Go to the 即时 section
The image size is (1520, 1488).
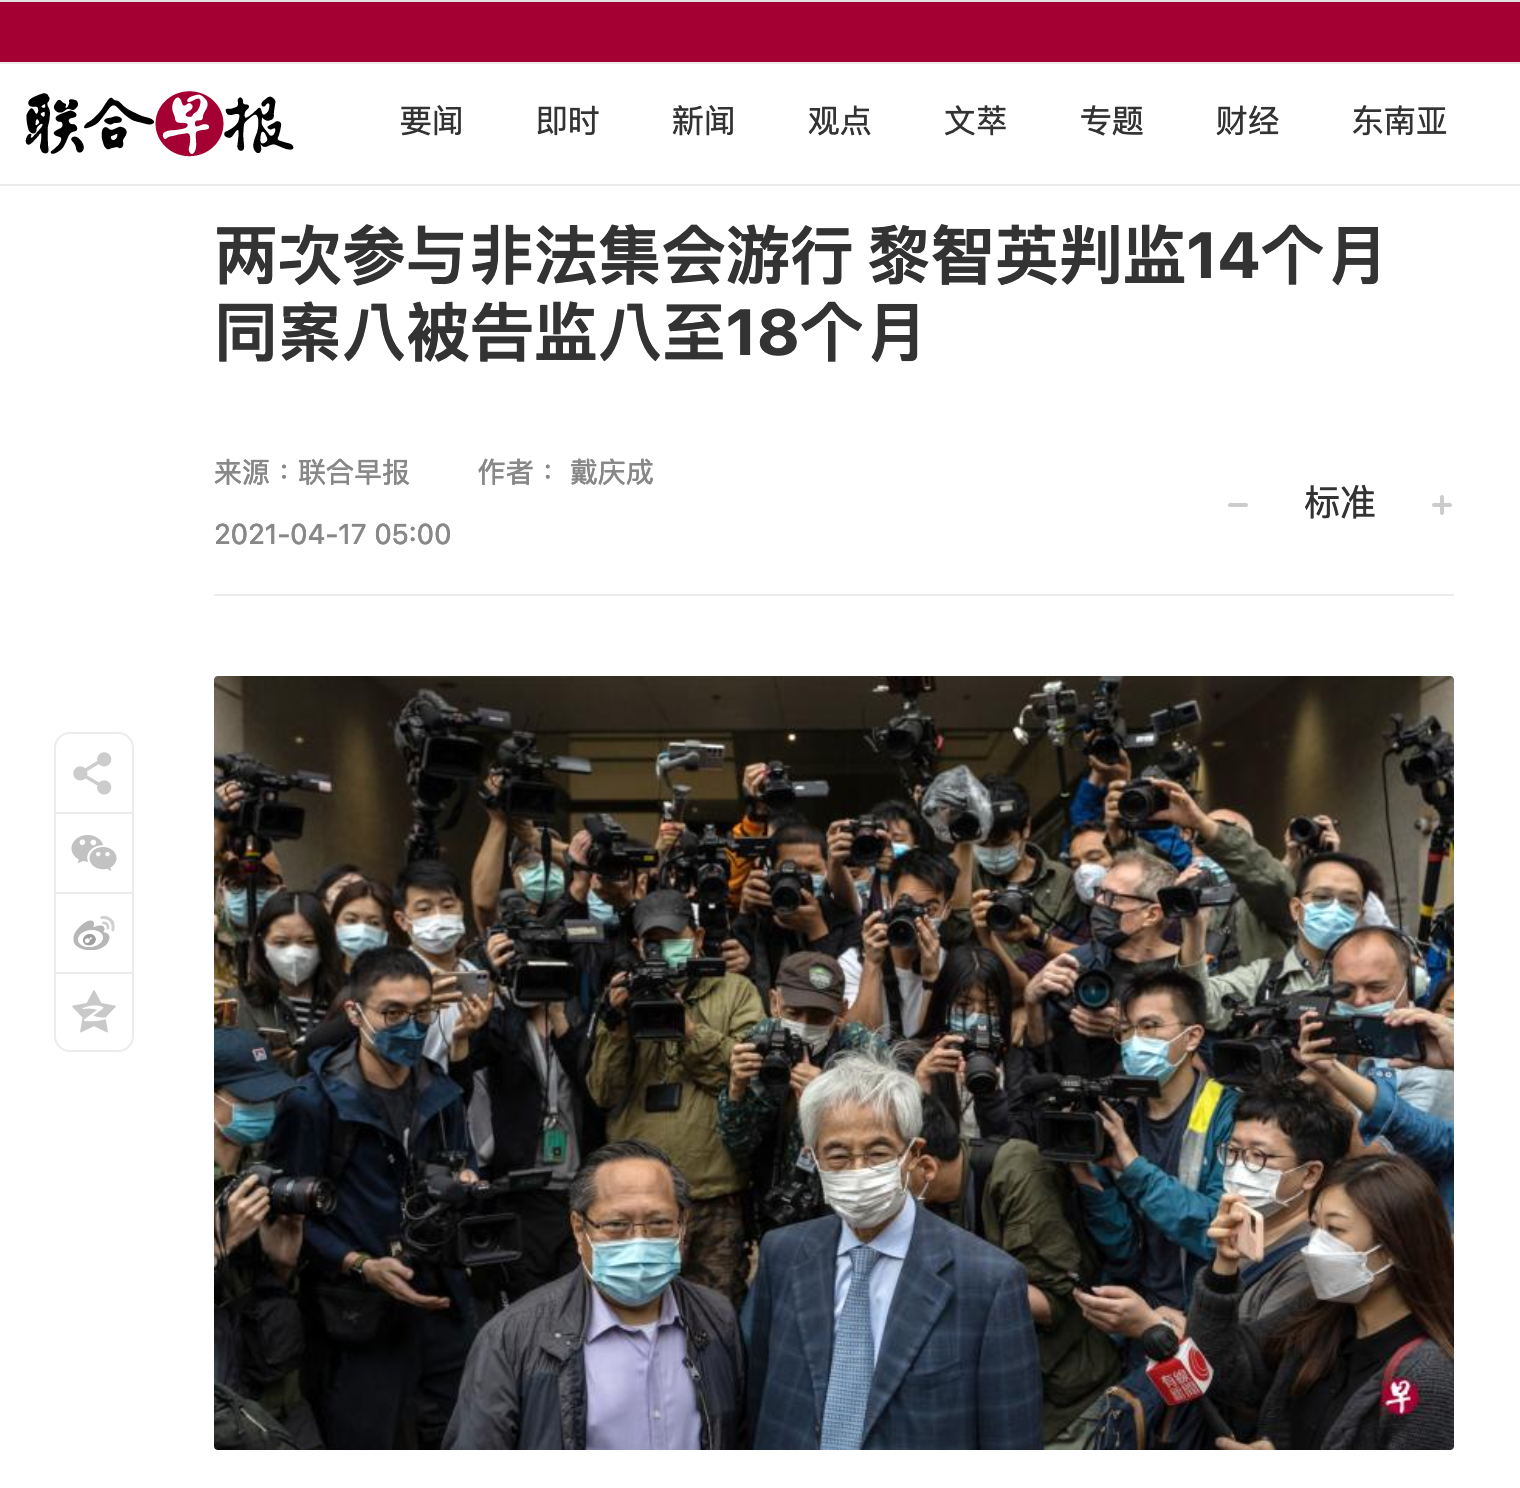point(567,121)
